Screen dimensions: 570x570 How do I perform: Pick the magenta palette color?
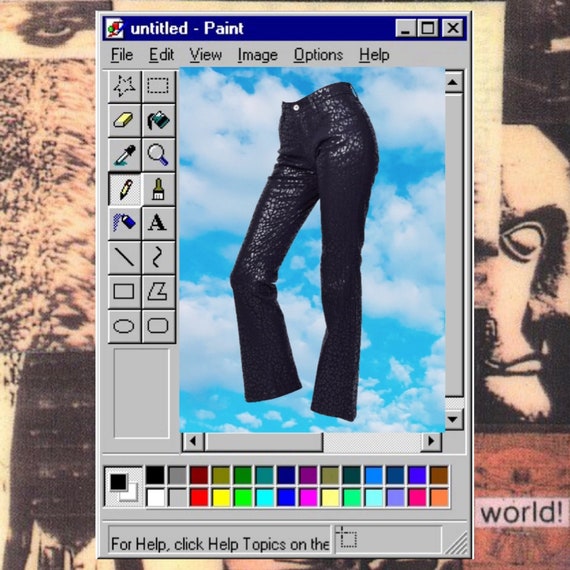[308, 497]
